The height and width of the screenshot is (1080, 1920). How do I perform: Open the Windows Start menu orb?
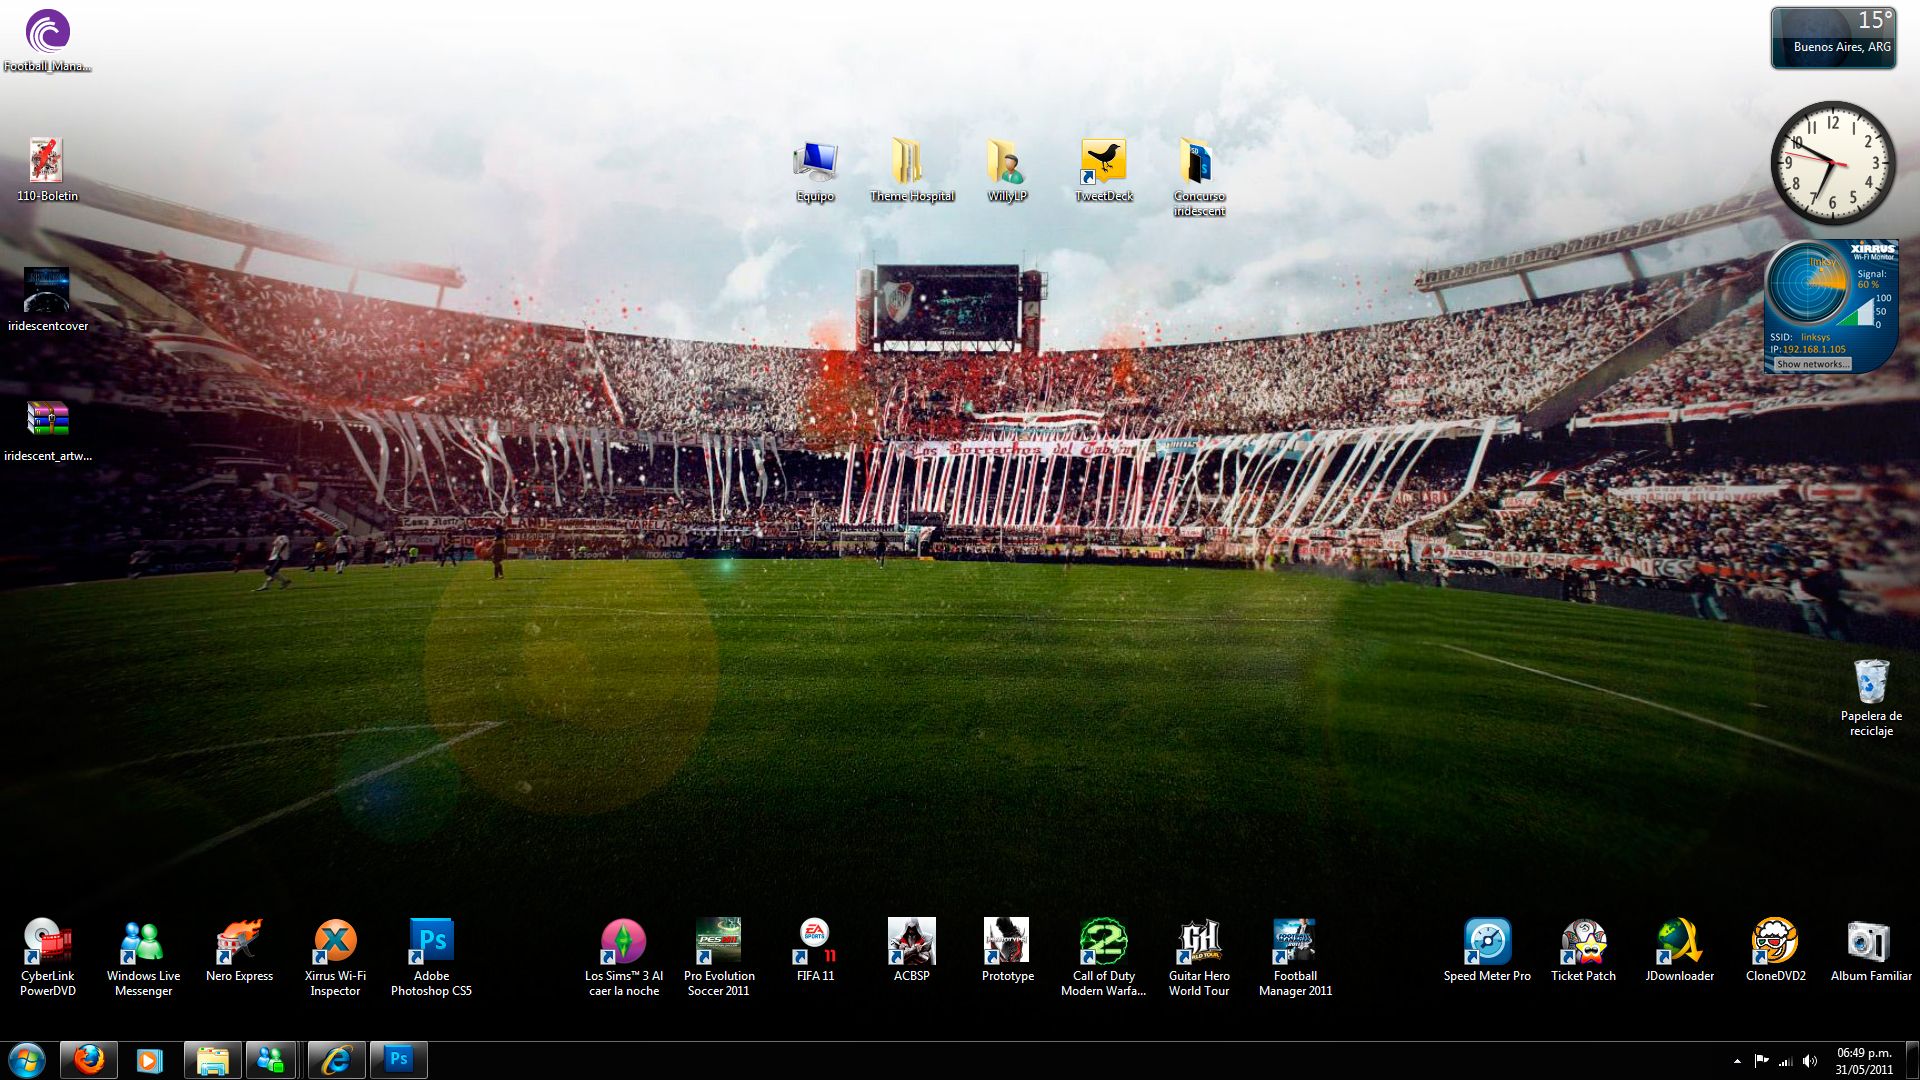pos(27,1060)
